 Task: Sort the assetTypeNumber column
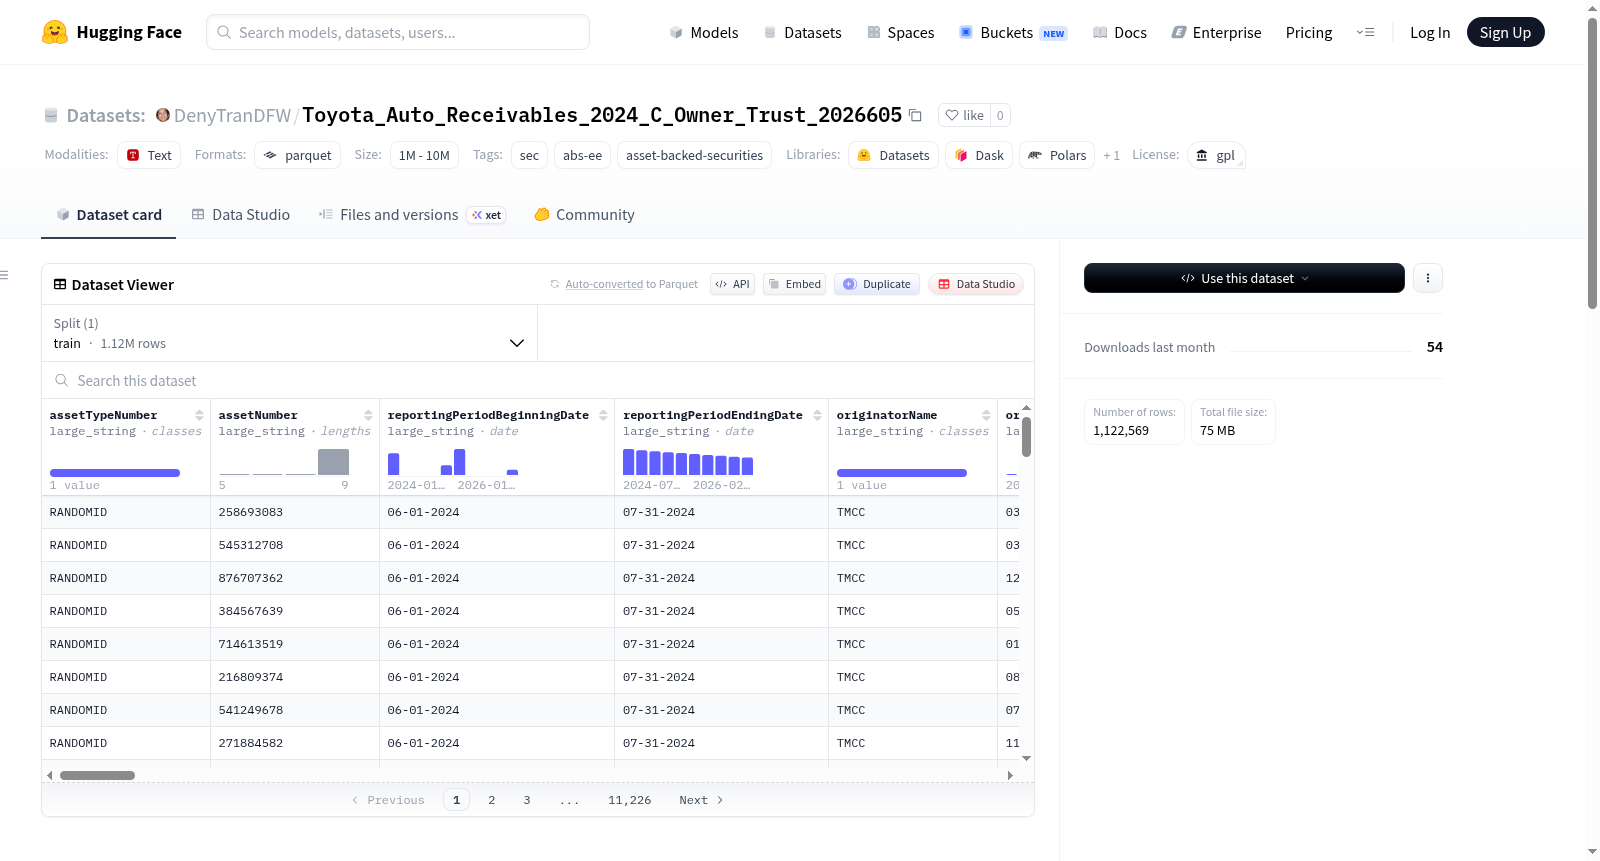click(199, 415)
